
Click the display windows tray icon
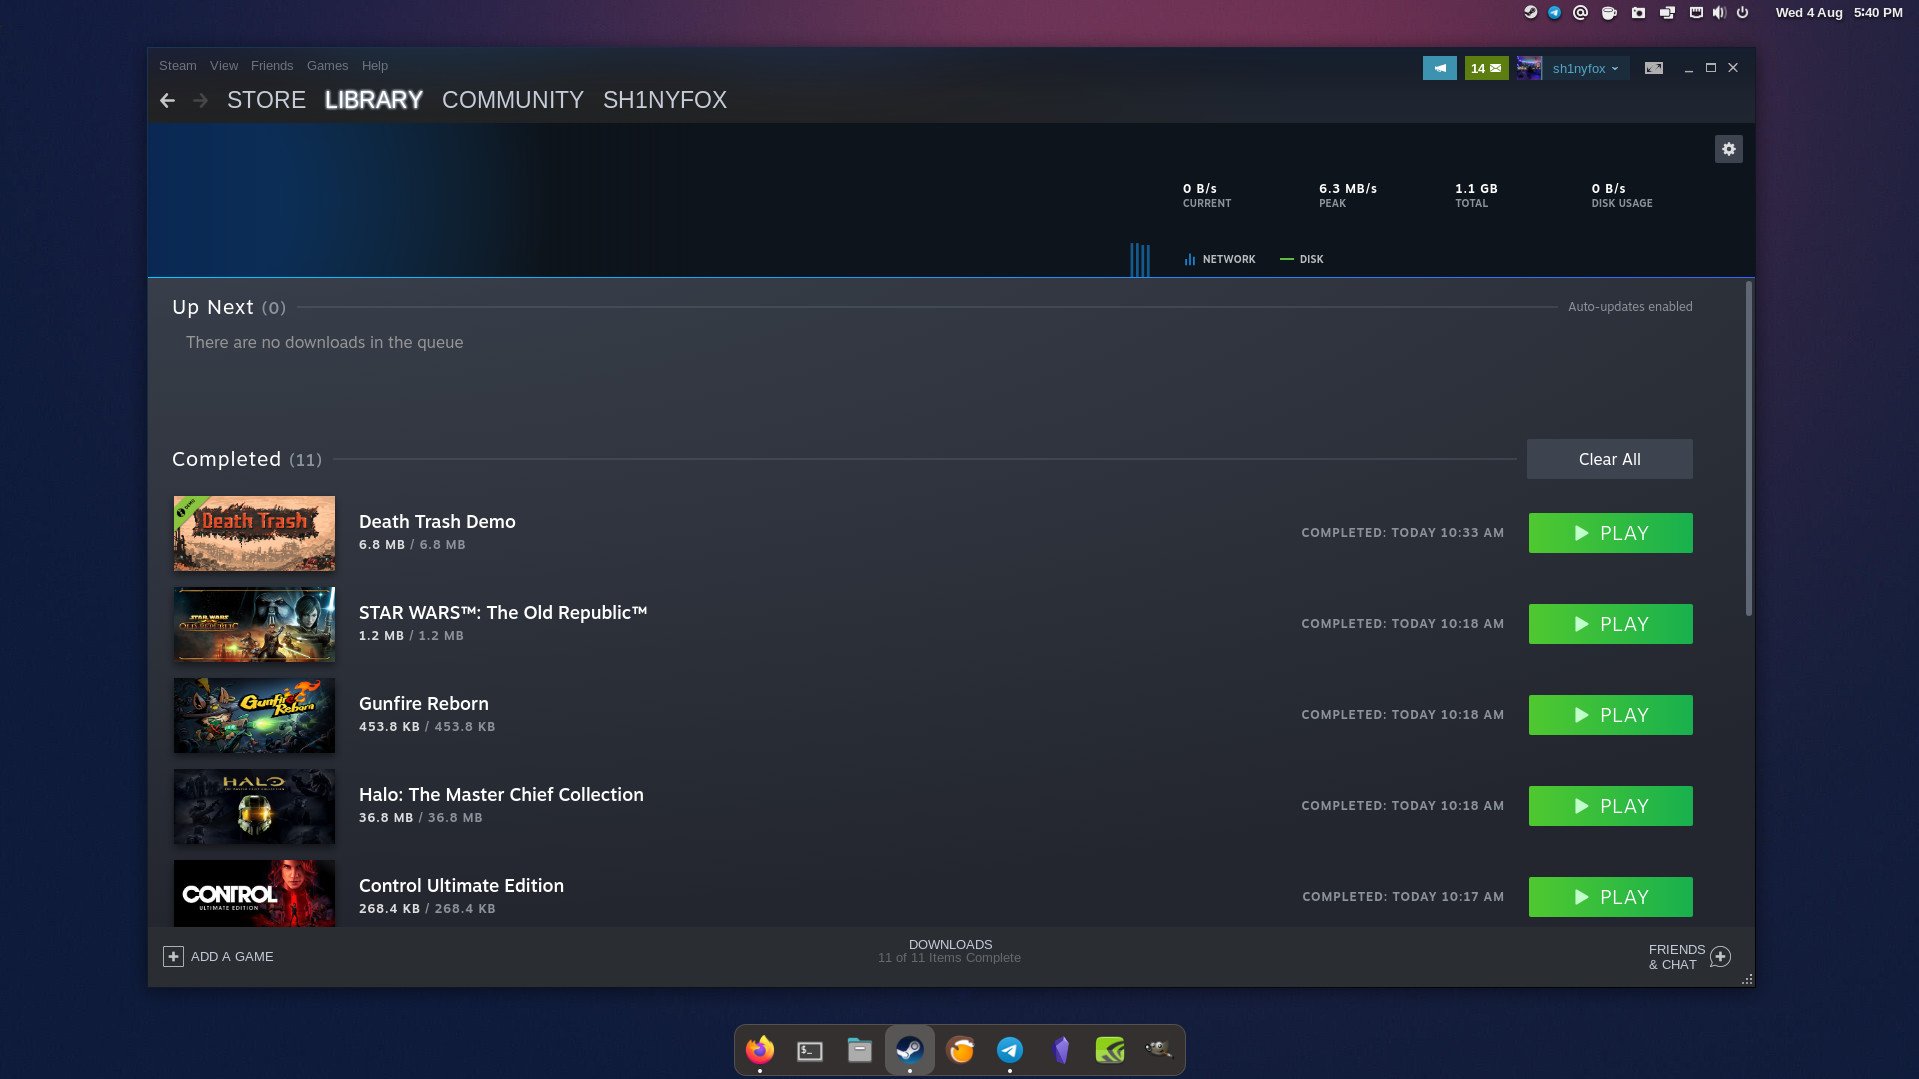[1667, 13]
